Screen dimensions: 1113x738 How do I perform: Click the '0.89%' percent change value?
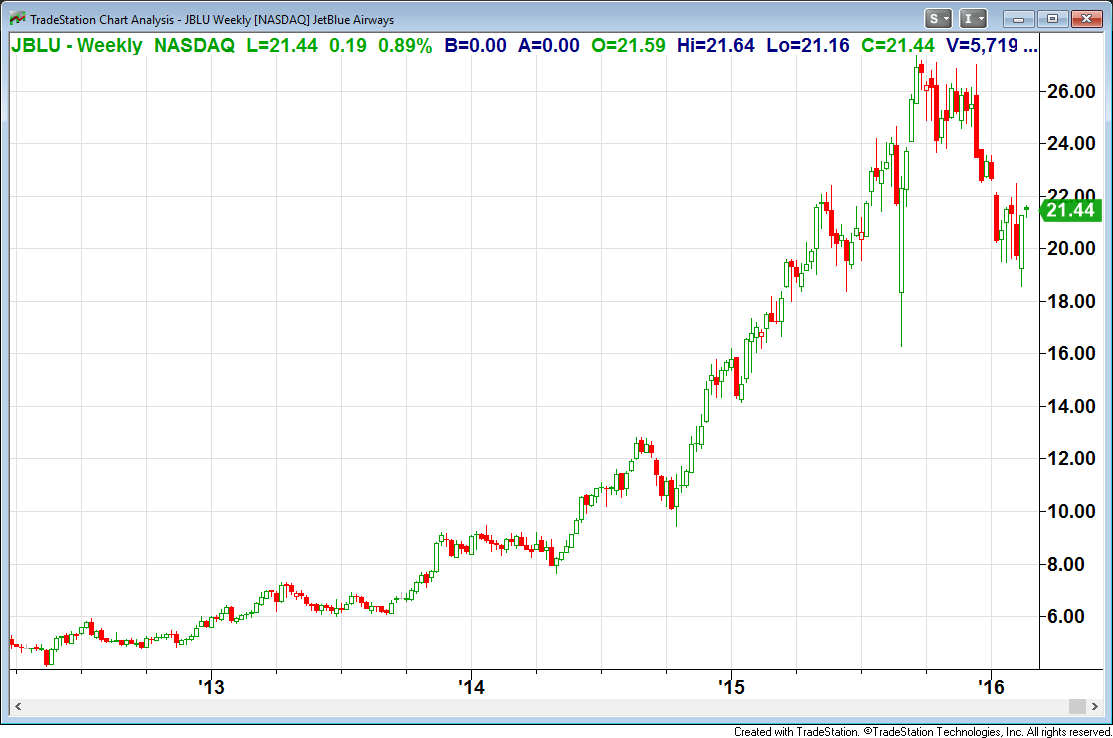point(405,45)
